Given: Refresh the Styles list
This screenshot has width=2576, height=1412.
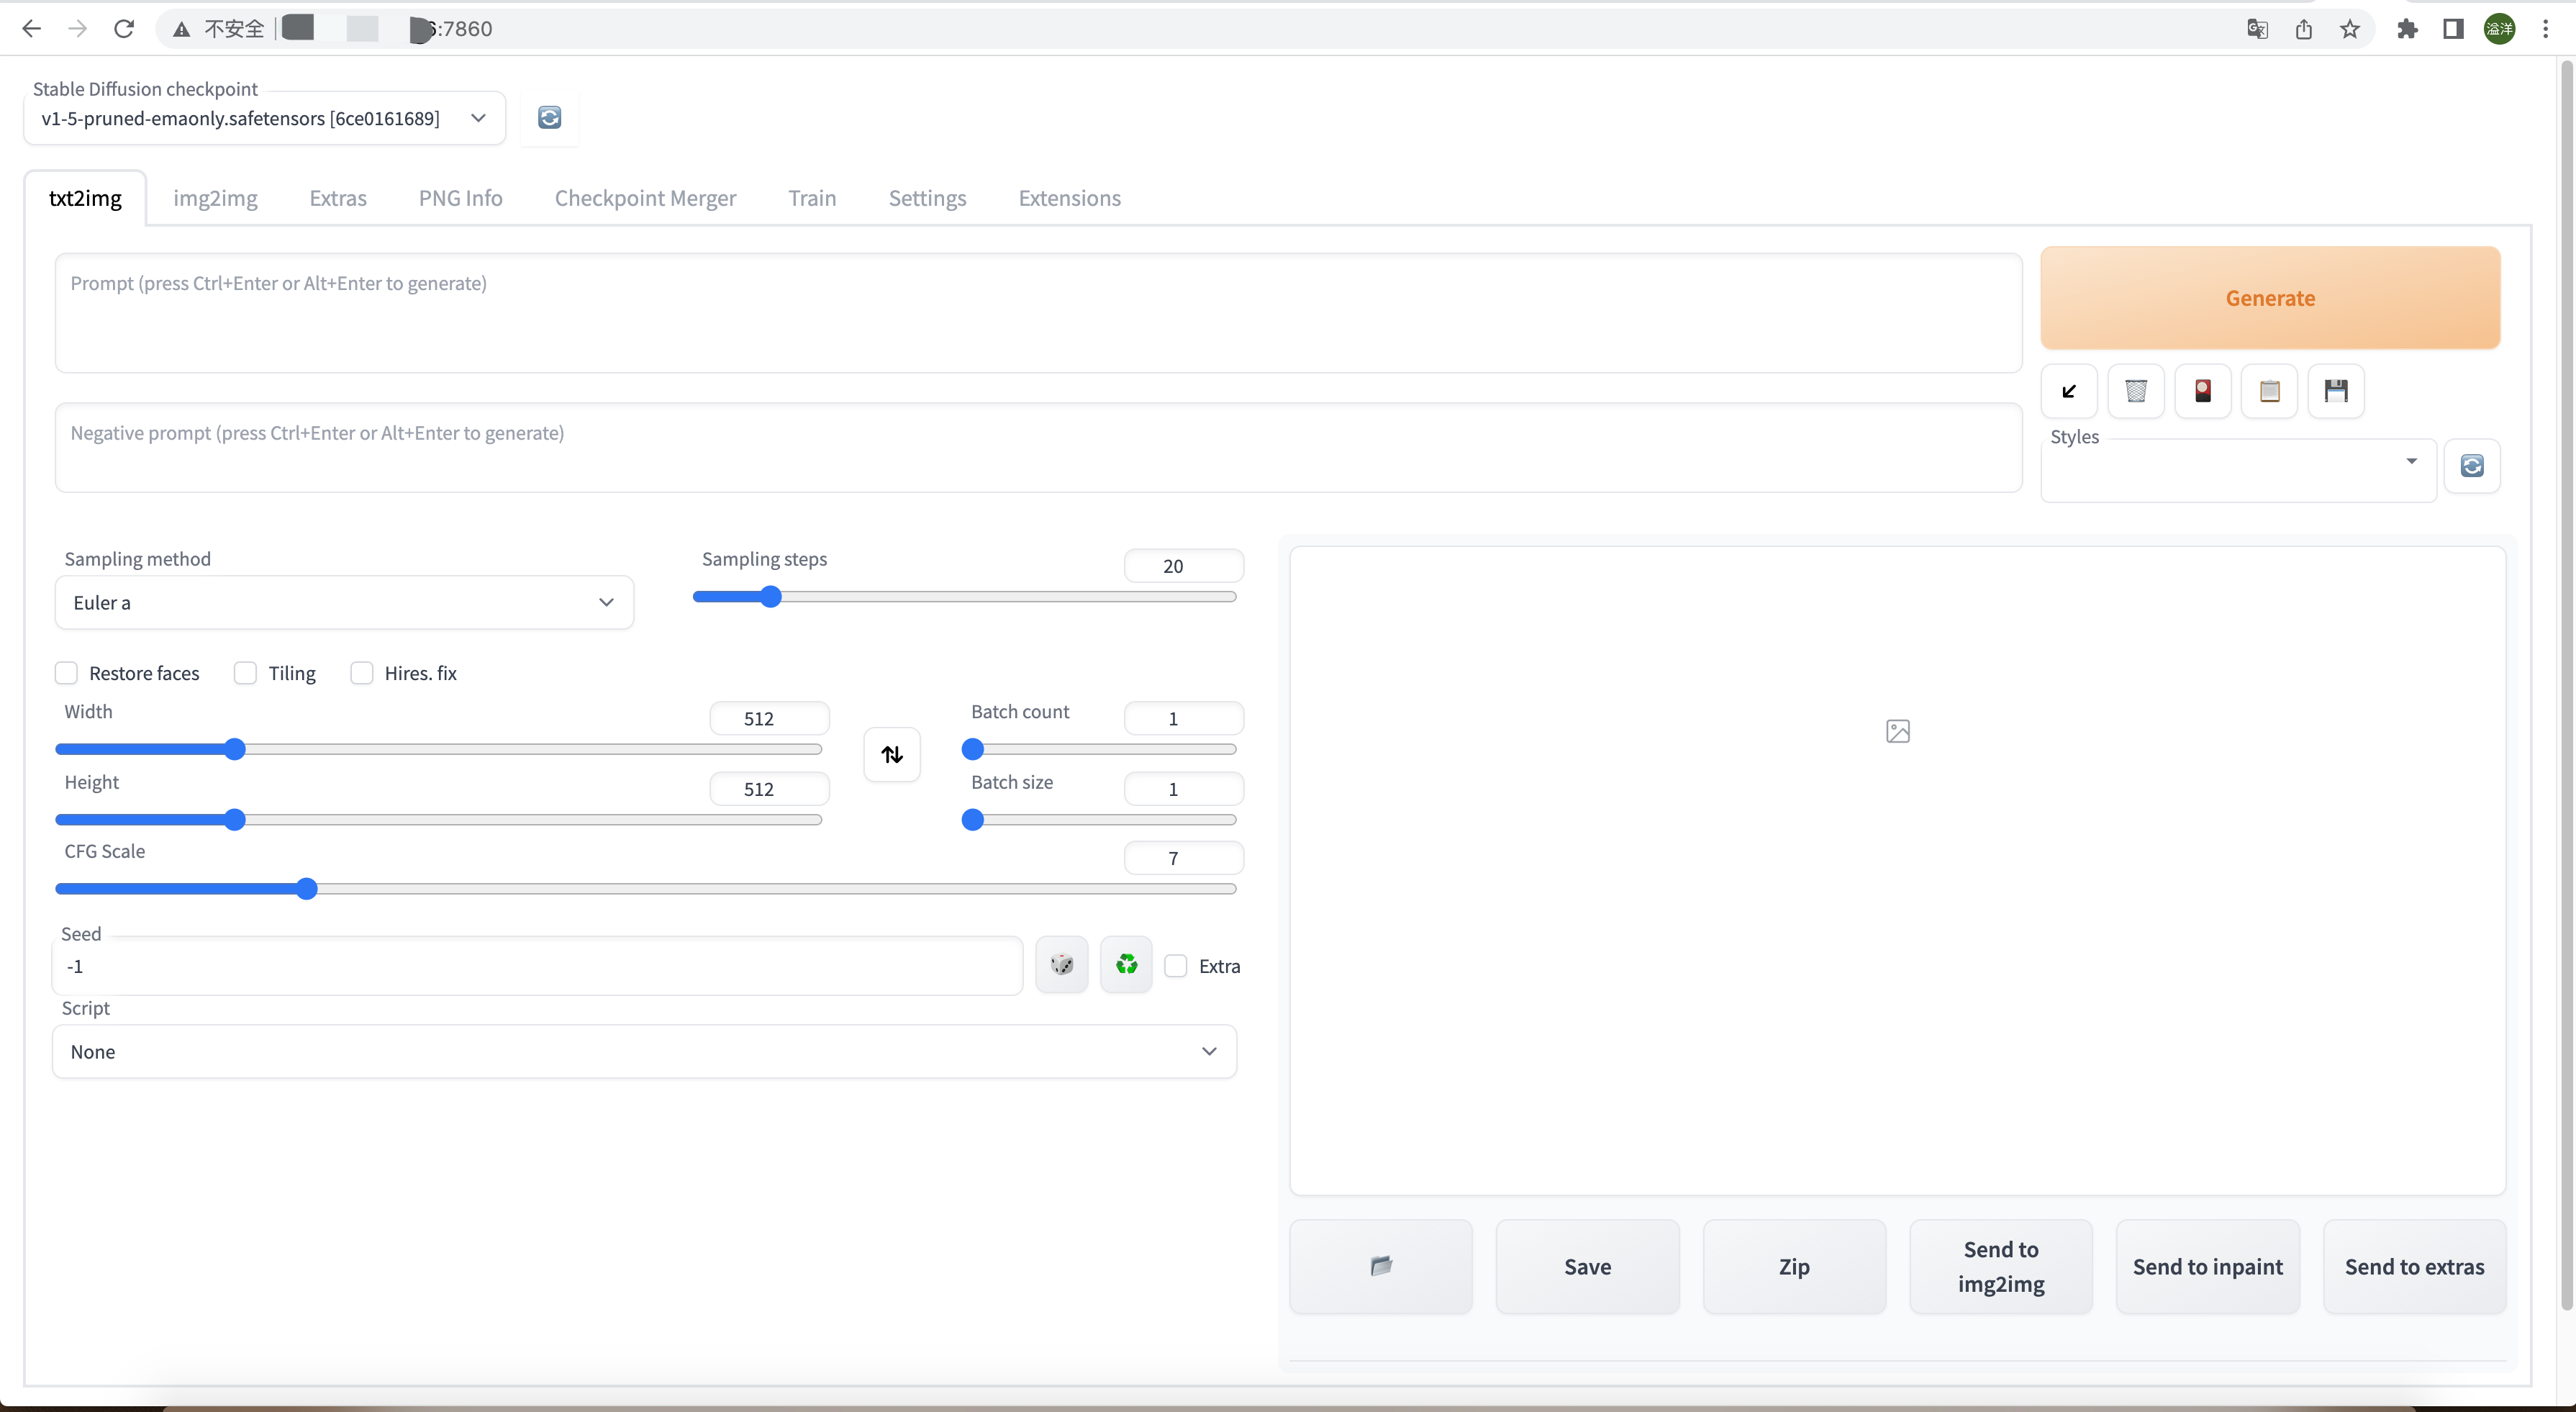Looking at the screenshot, I should coord(2472,466).
